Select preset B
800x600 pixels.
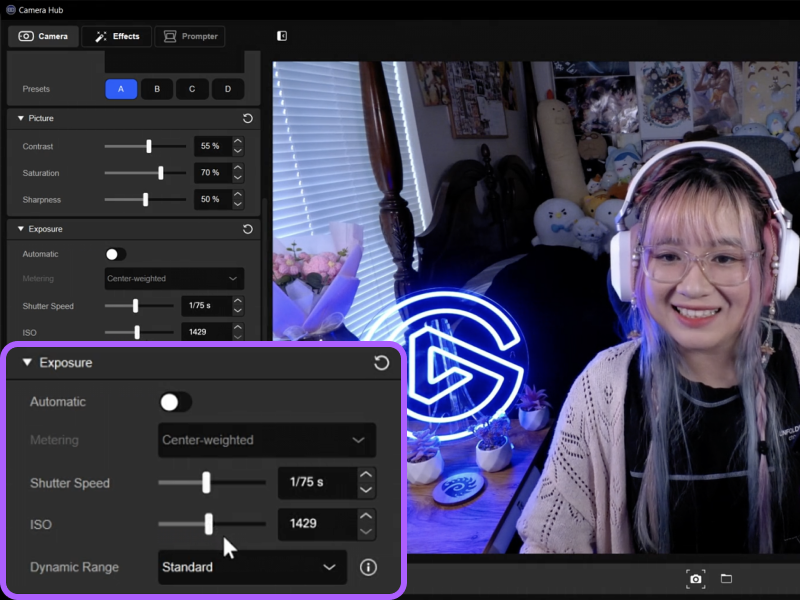[x=157, y=89]
